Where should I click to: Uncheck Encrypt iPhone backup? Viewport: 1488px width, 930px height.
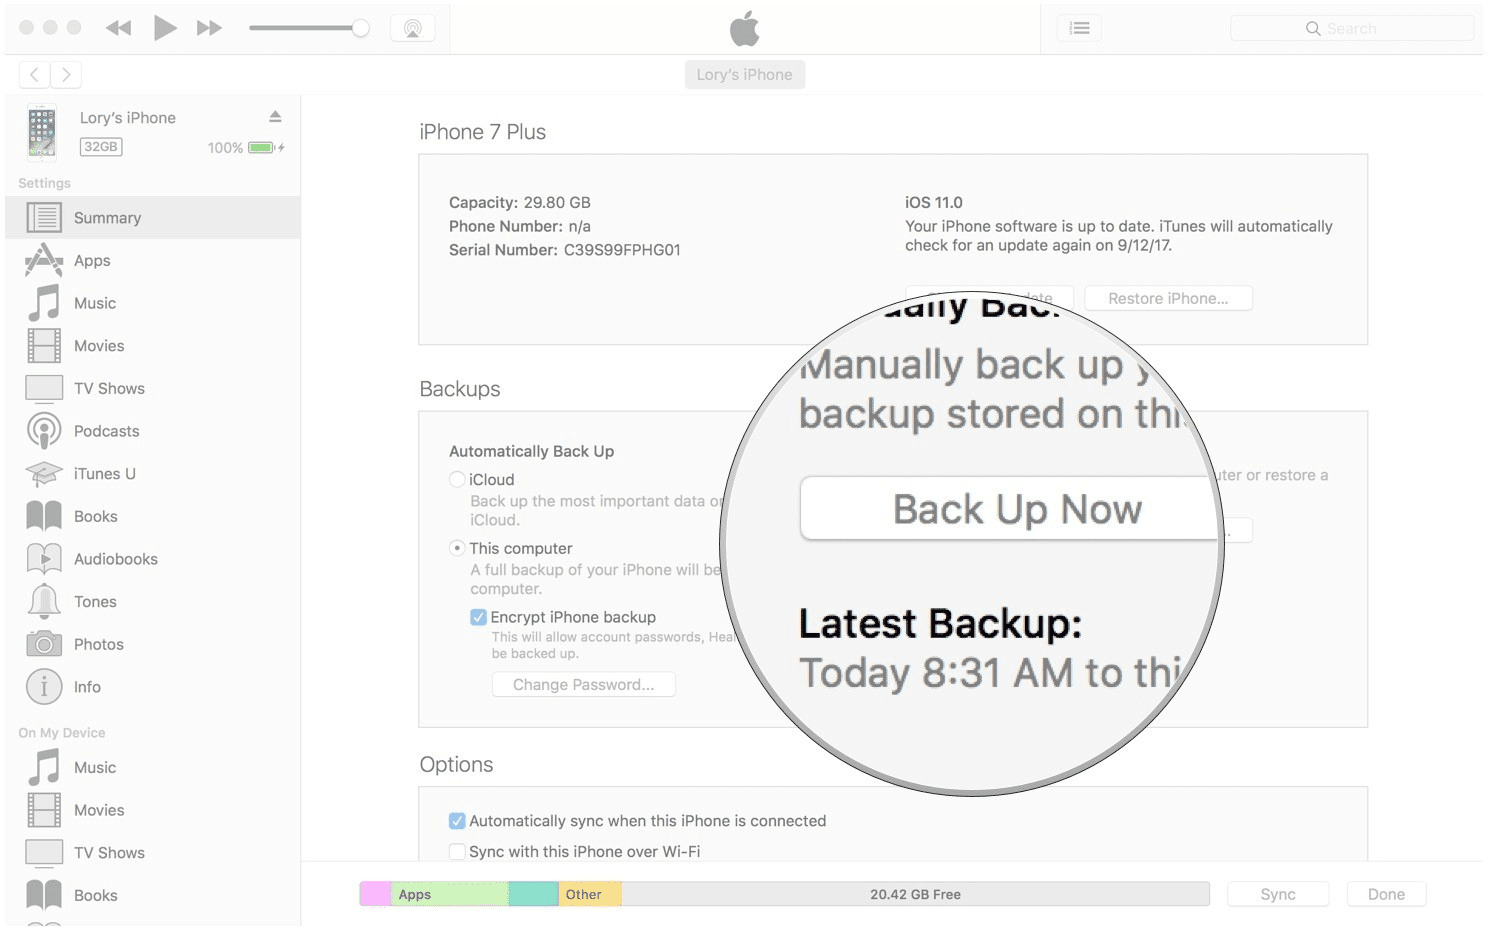point(478,617)
